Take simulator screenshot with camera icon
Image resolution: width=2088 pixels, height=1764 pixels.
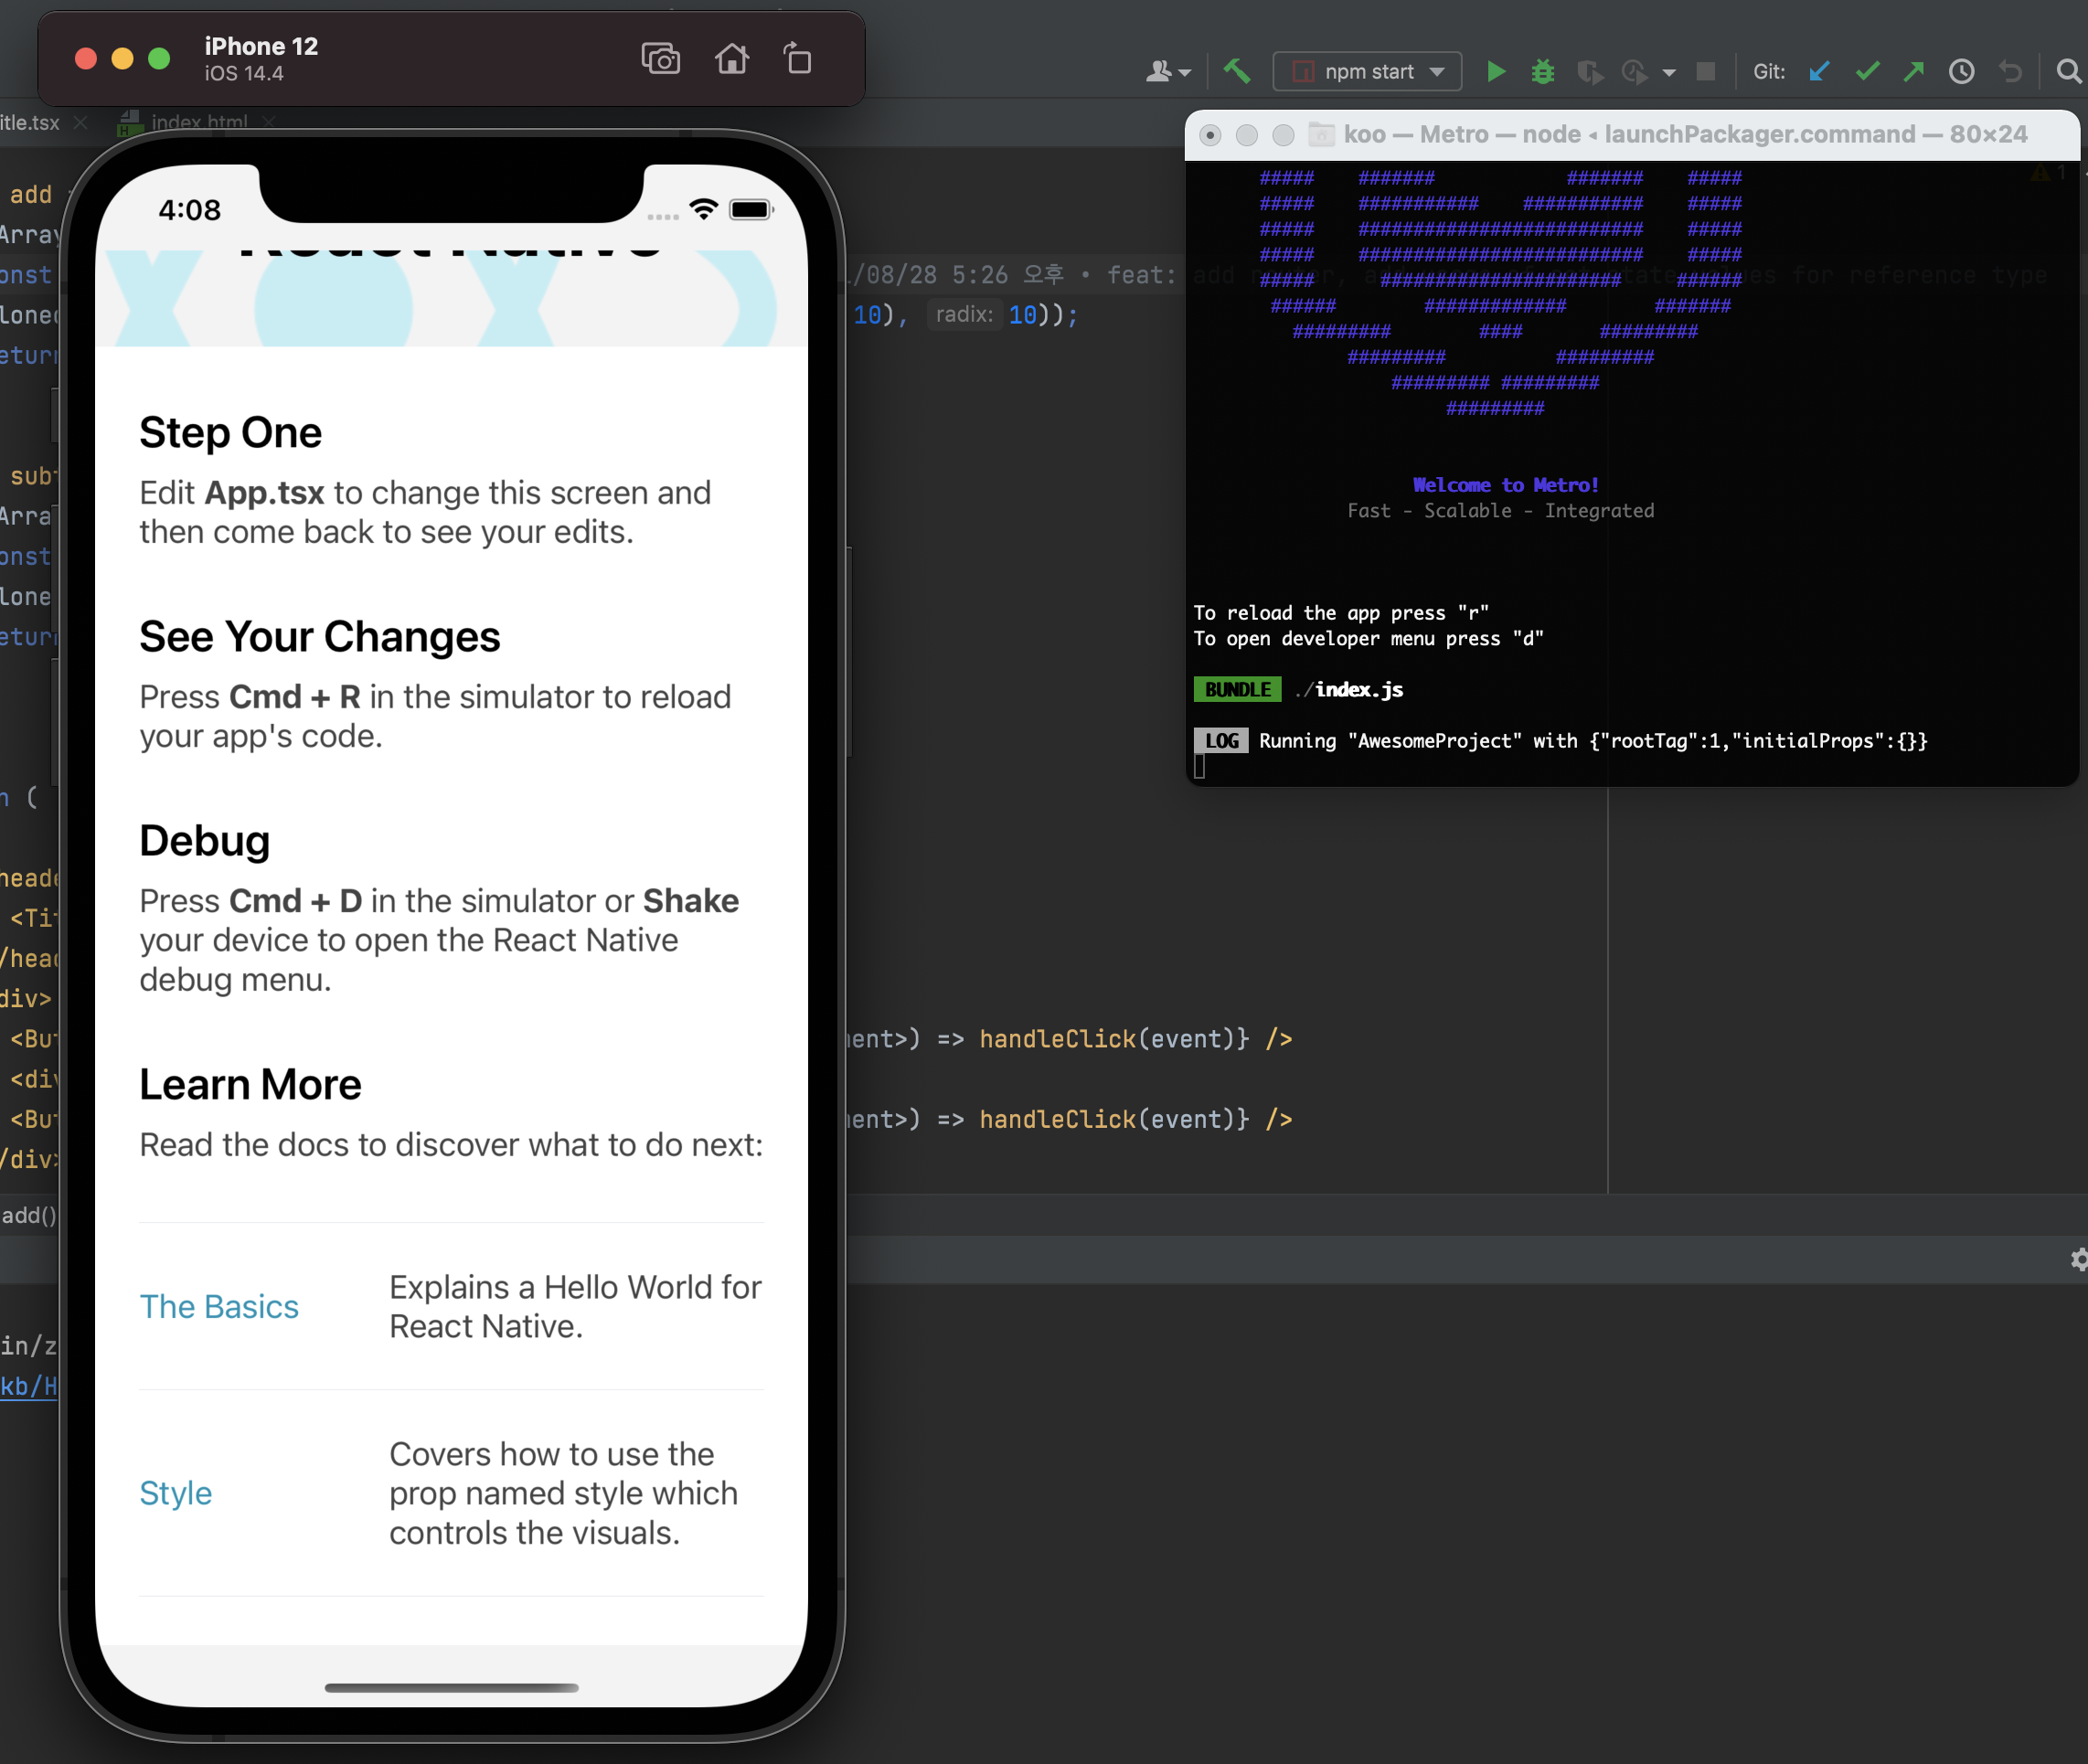coord(660,59)
